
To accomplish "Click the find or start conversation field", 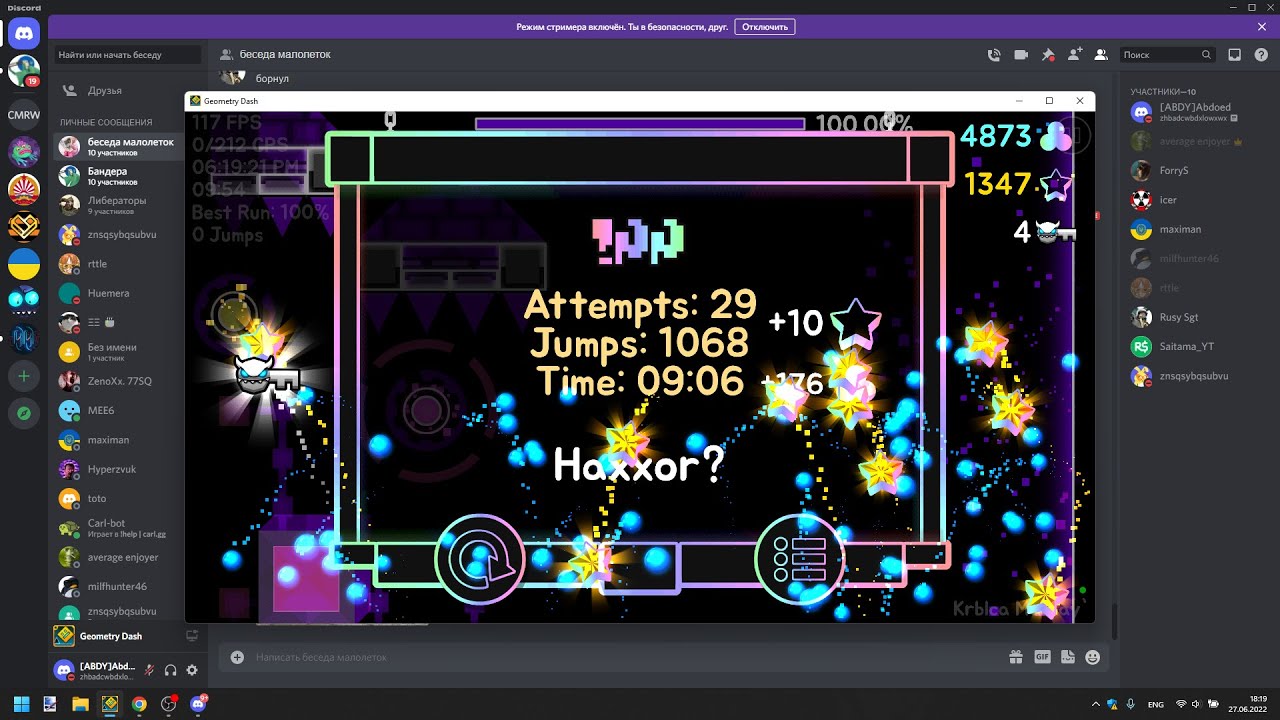I will (127, 55).
